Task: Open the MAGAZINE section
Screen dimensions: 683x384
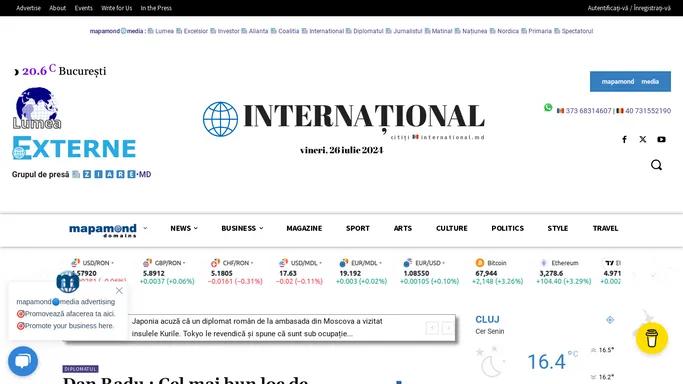Action: tap(304, 228)
